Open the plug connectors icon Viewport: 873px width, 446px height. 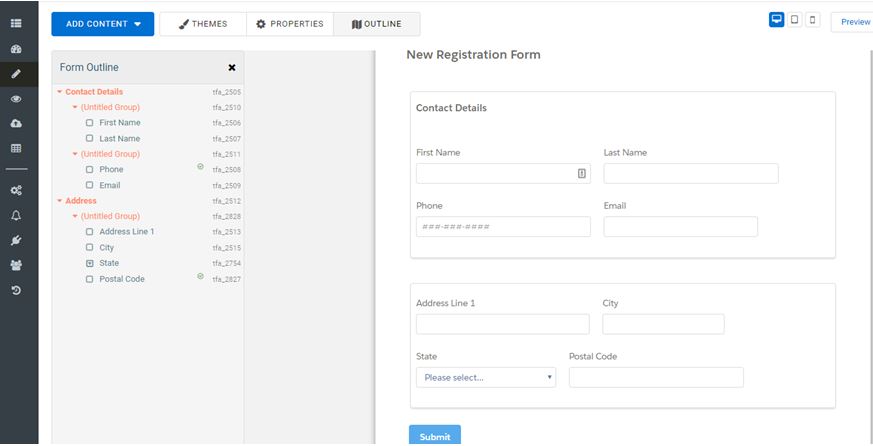click(16, 241)
